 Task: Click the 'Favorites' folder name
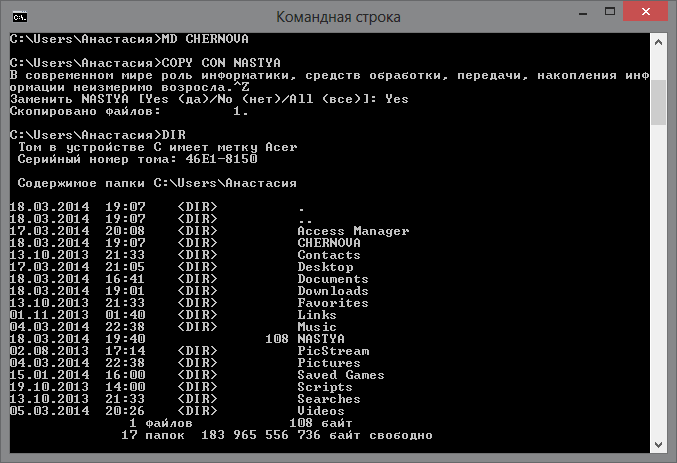[333, 303]
